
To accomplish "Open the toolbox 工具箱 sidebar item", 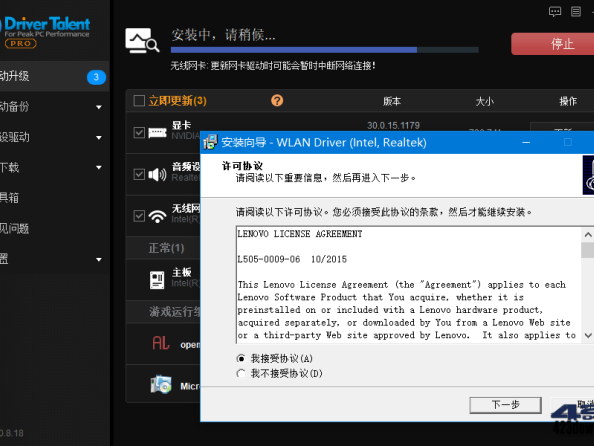I will [x=54, y=197].
